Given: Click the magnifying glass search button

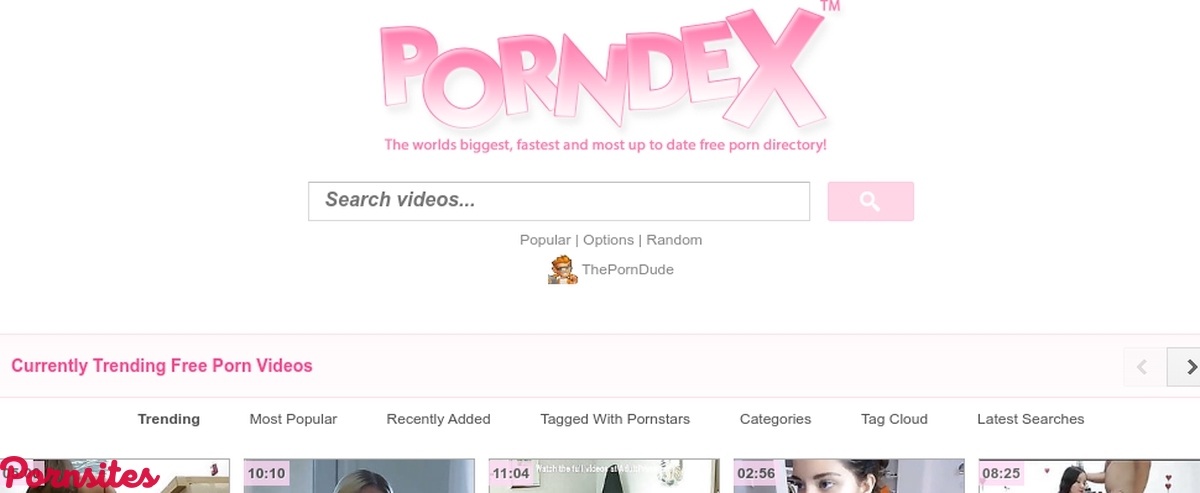Looking at the screenshot, I should [870, 201].
